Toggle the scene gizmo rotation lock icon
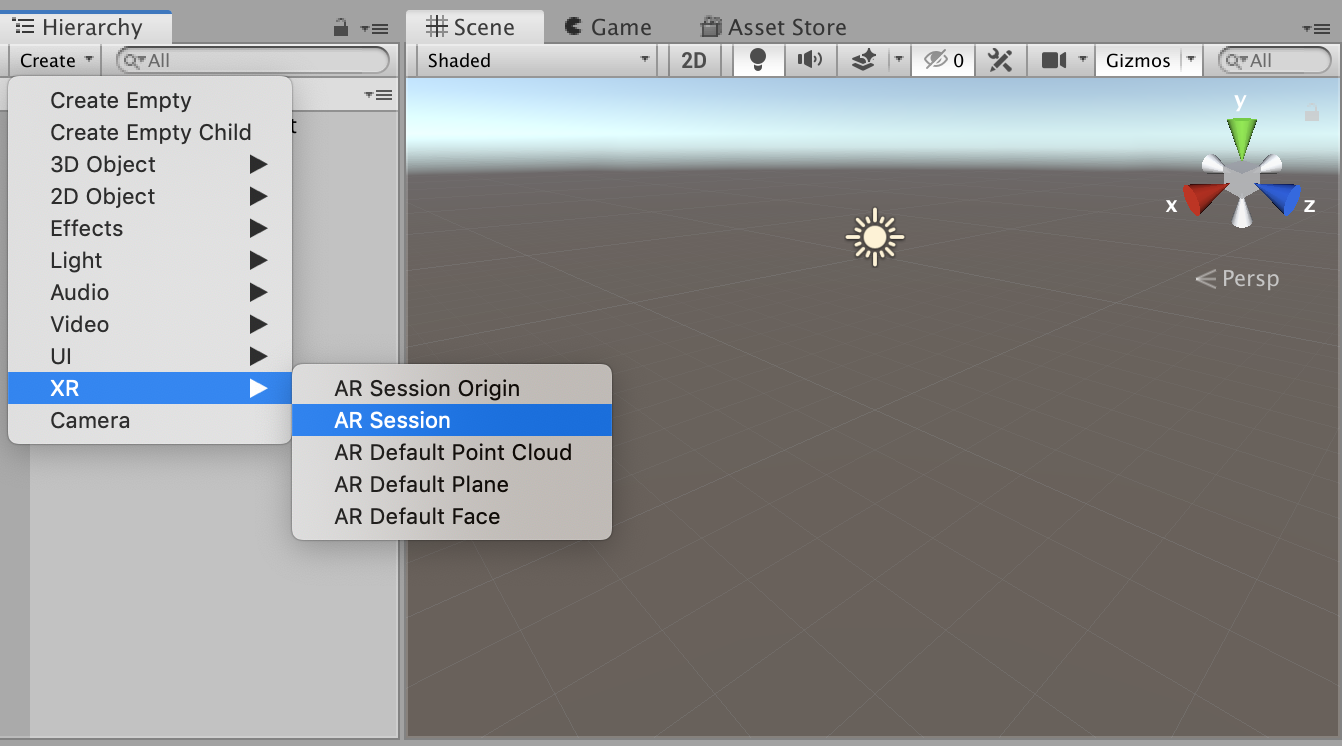The image size is (1342, 746). pyautogui.click(x=1311, y=112)
